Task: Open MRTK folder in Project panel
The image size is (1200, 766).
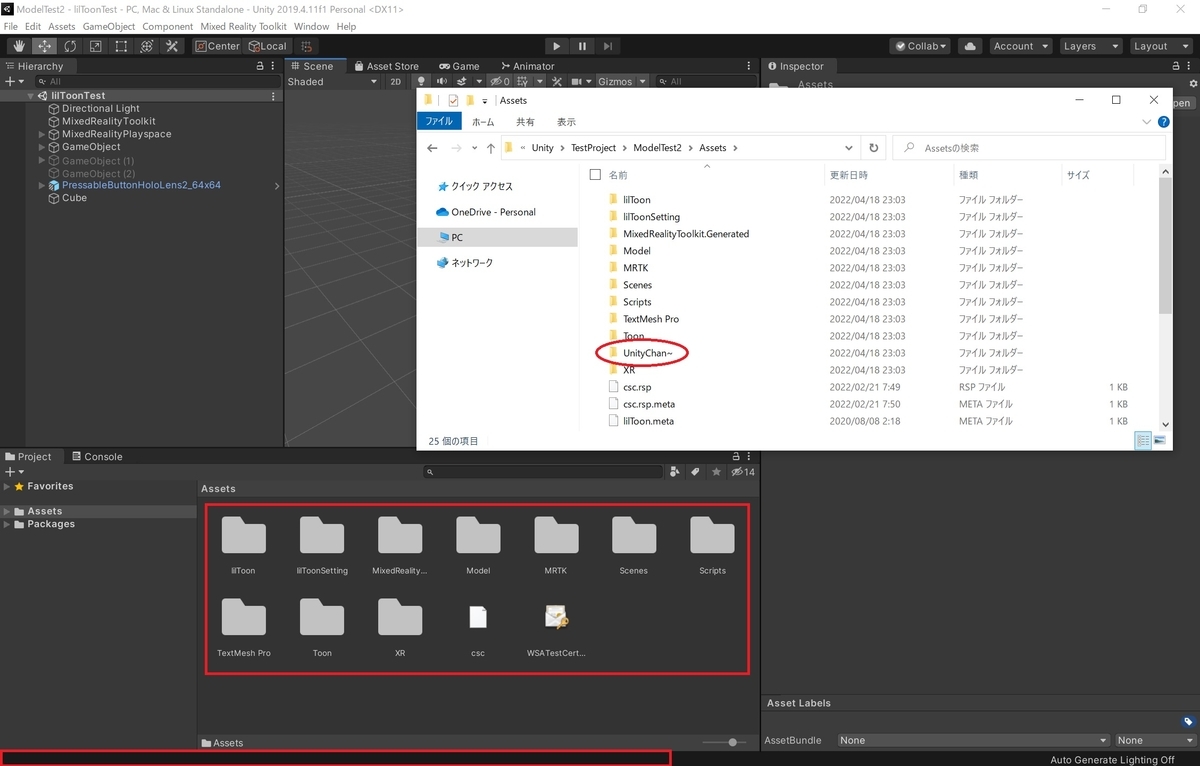Action: tap(556, 545)
